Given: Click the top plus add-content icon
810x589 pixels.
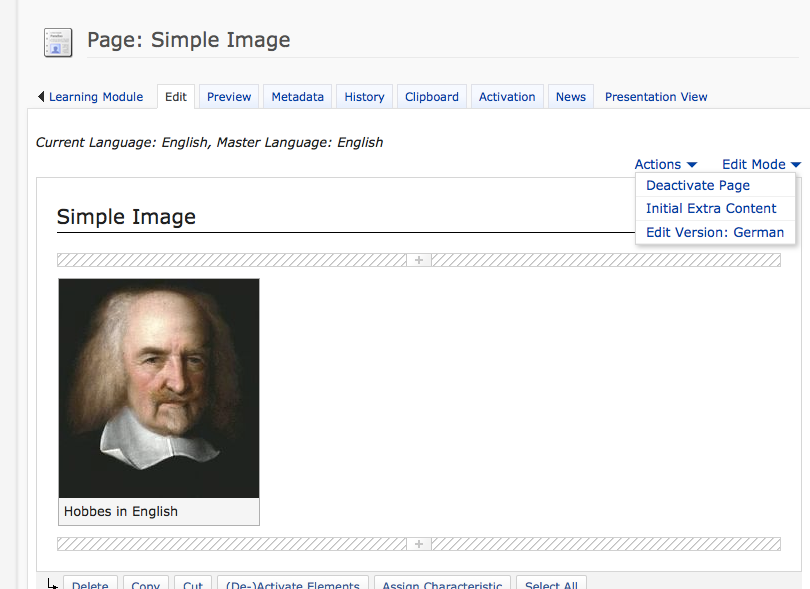Looking at the screenshot, I should click(419, 260).
